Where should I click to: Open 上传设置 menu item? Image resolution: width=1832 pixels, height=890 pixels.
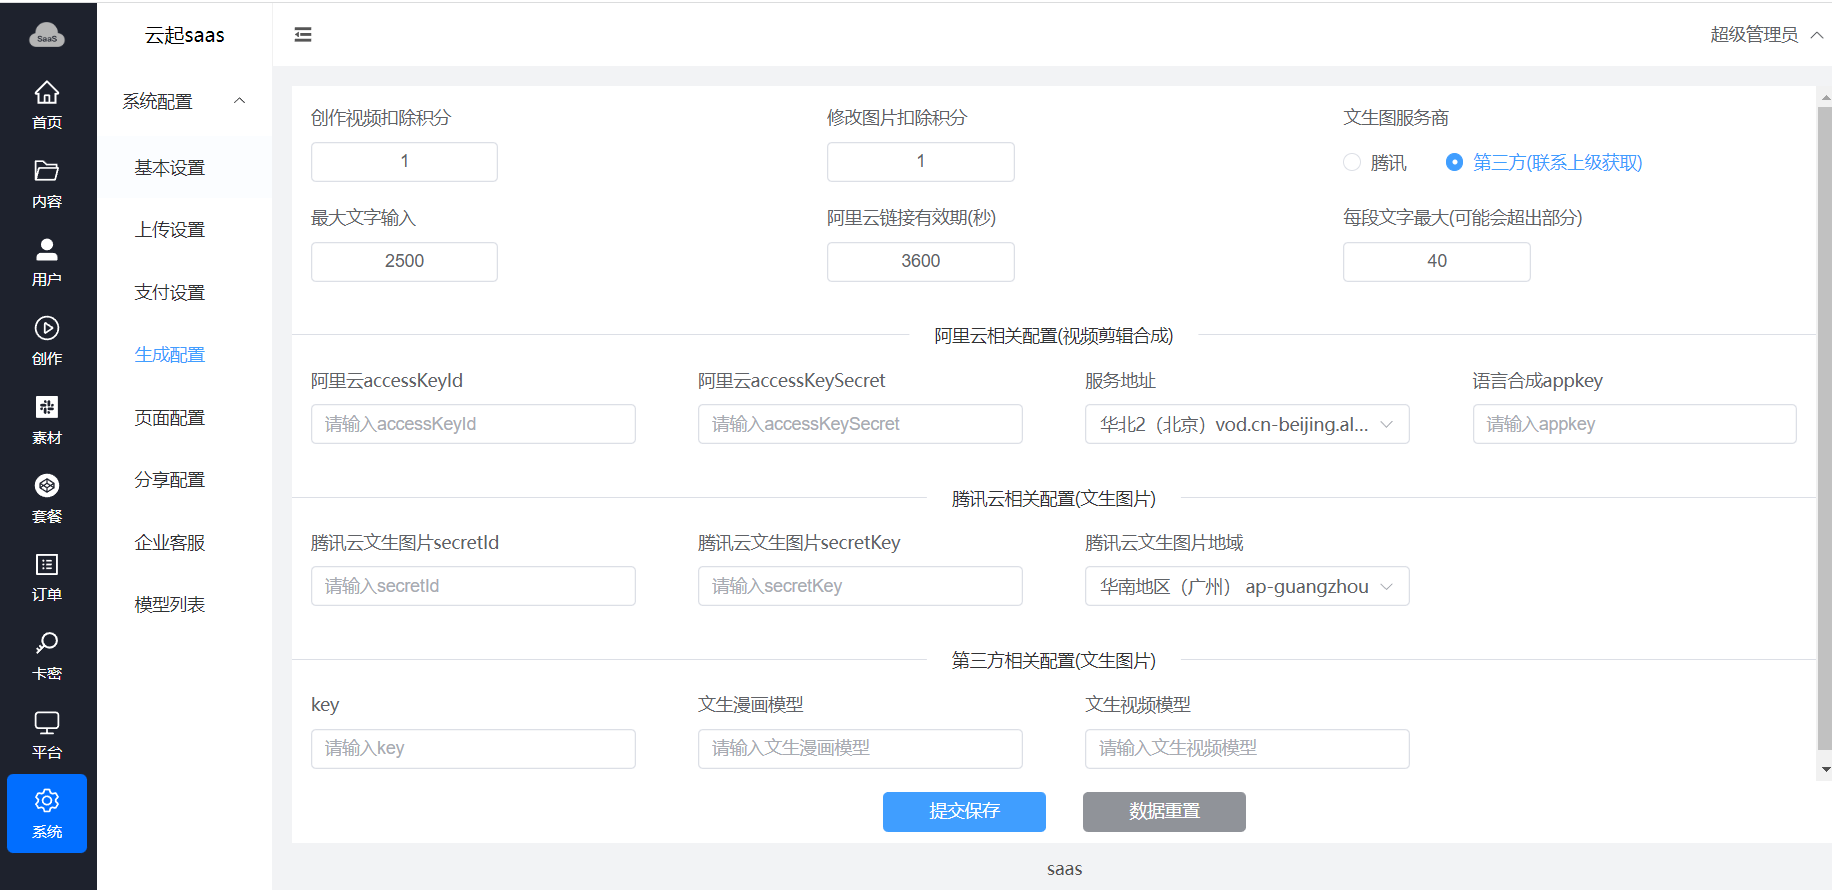170,230
